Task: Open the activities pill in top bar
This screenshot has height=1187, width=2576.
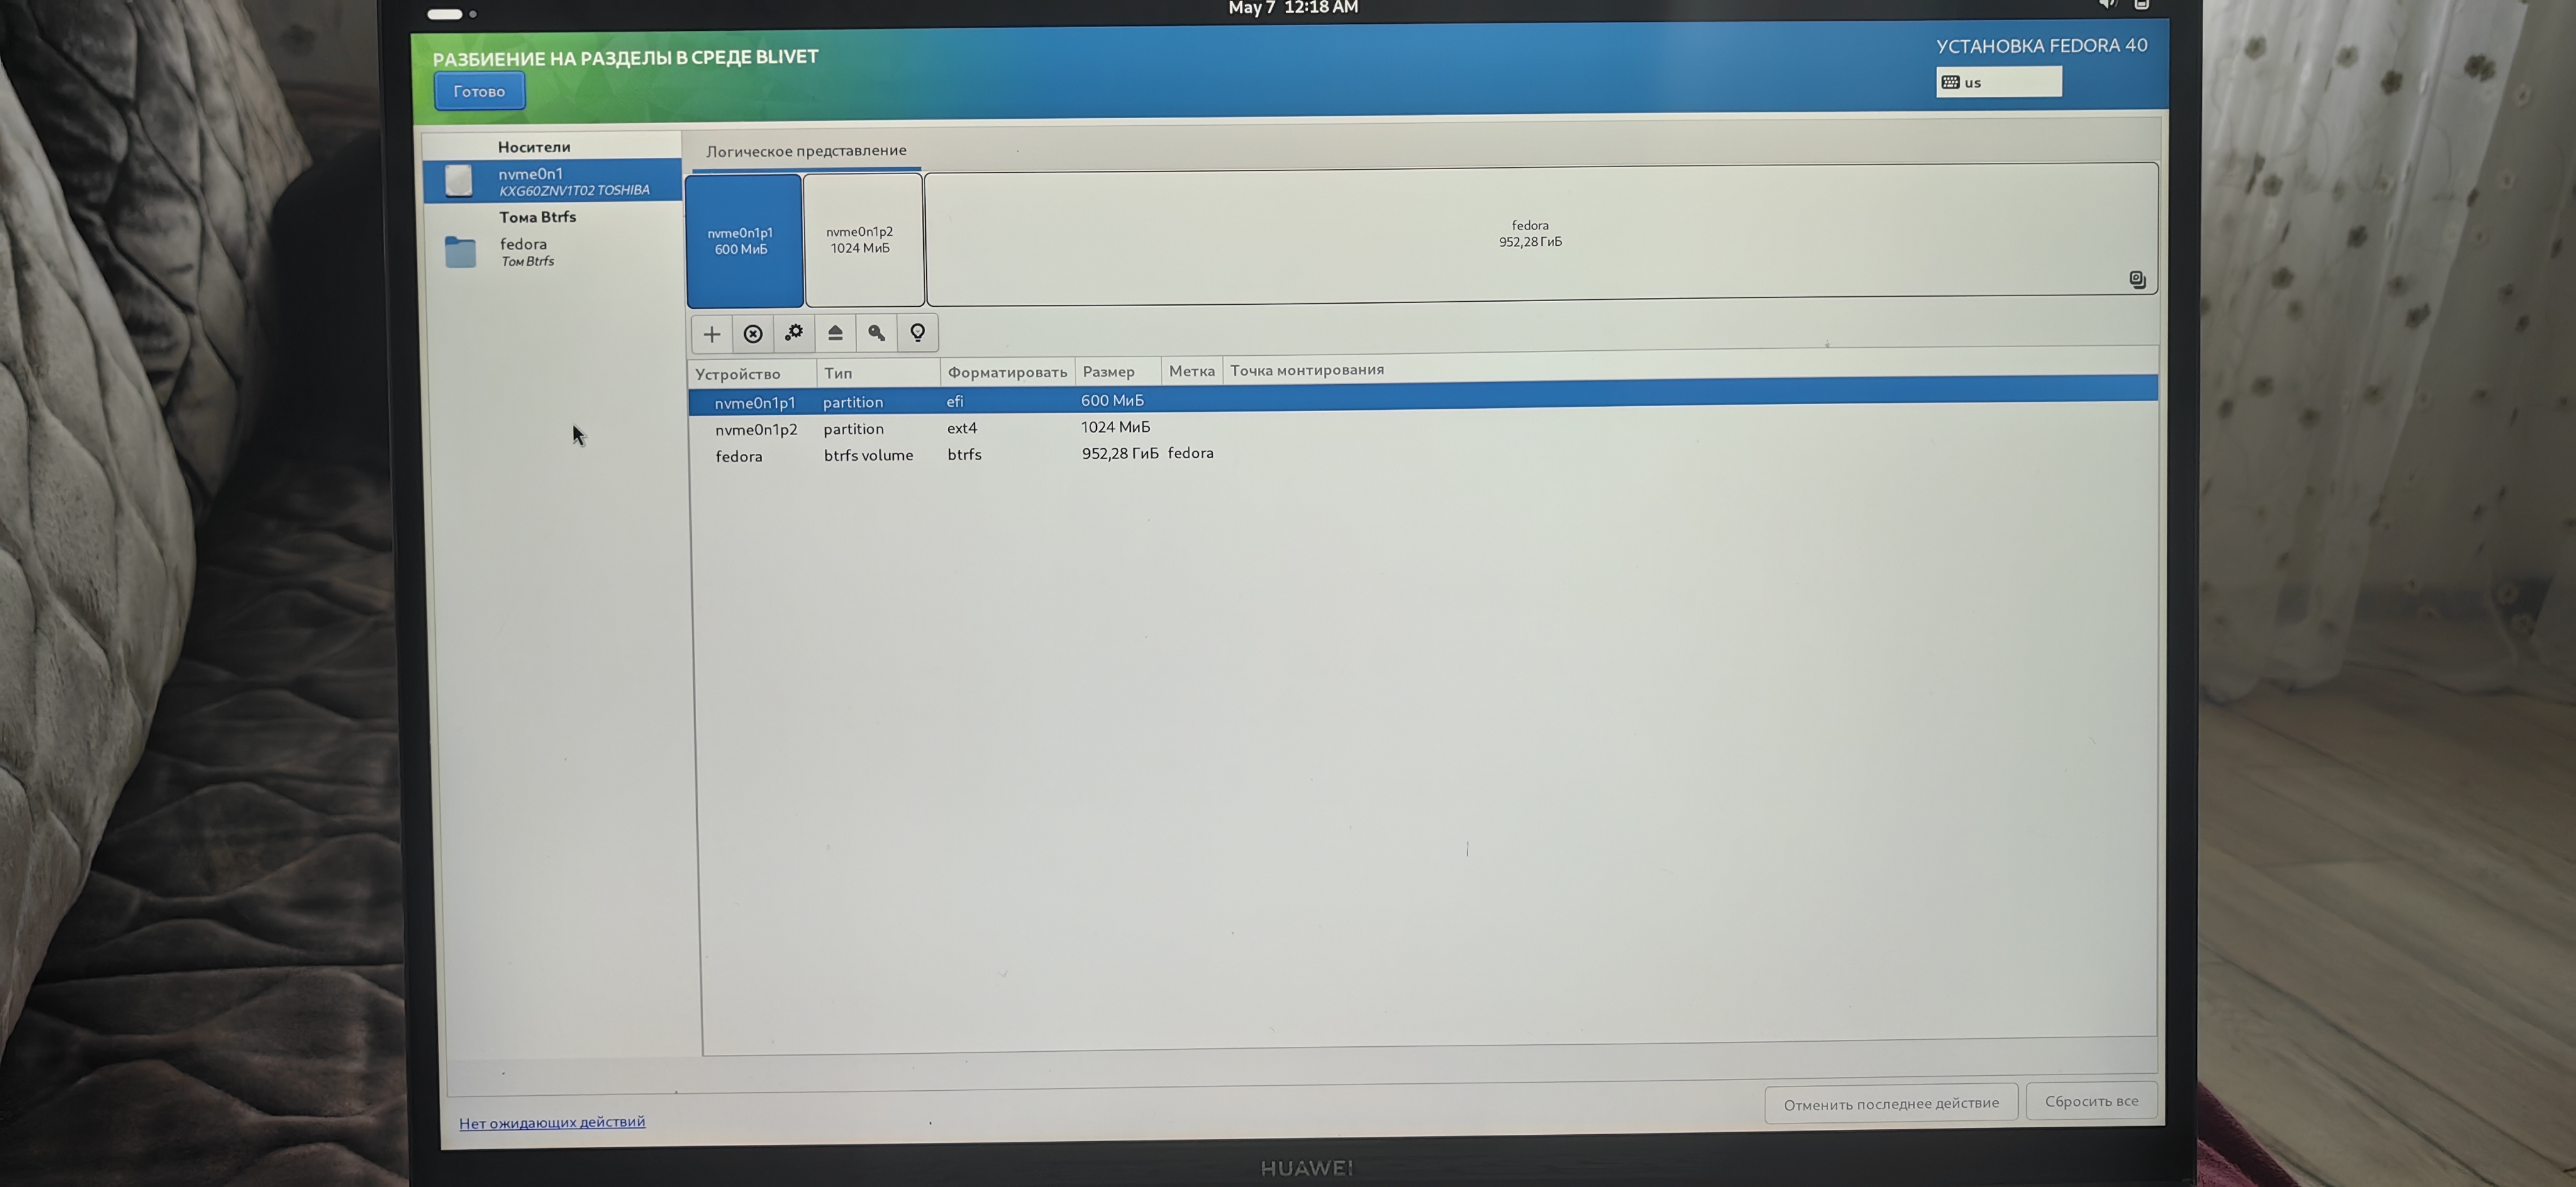Action: tap(444, 14)
